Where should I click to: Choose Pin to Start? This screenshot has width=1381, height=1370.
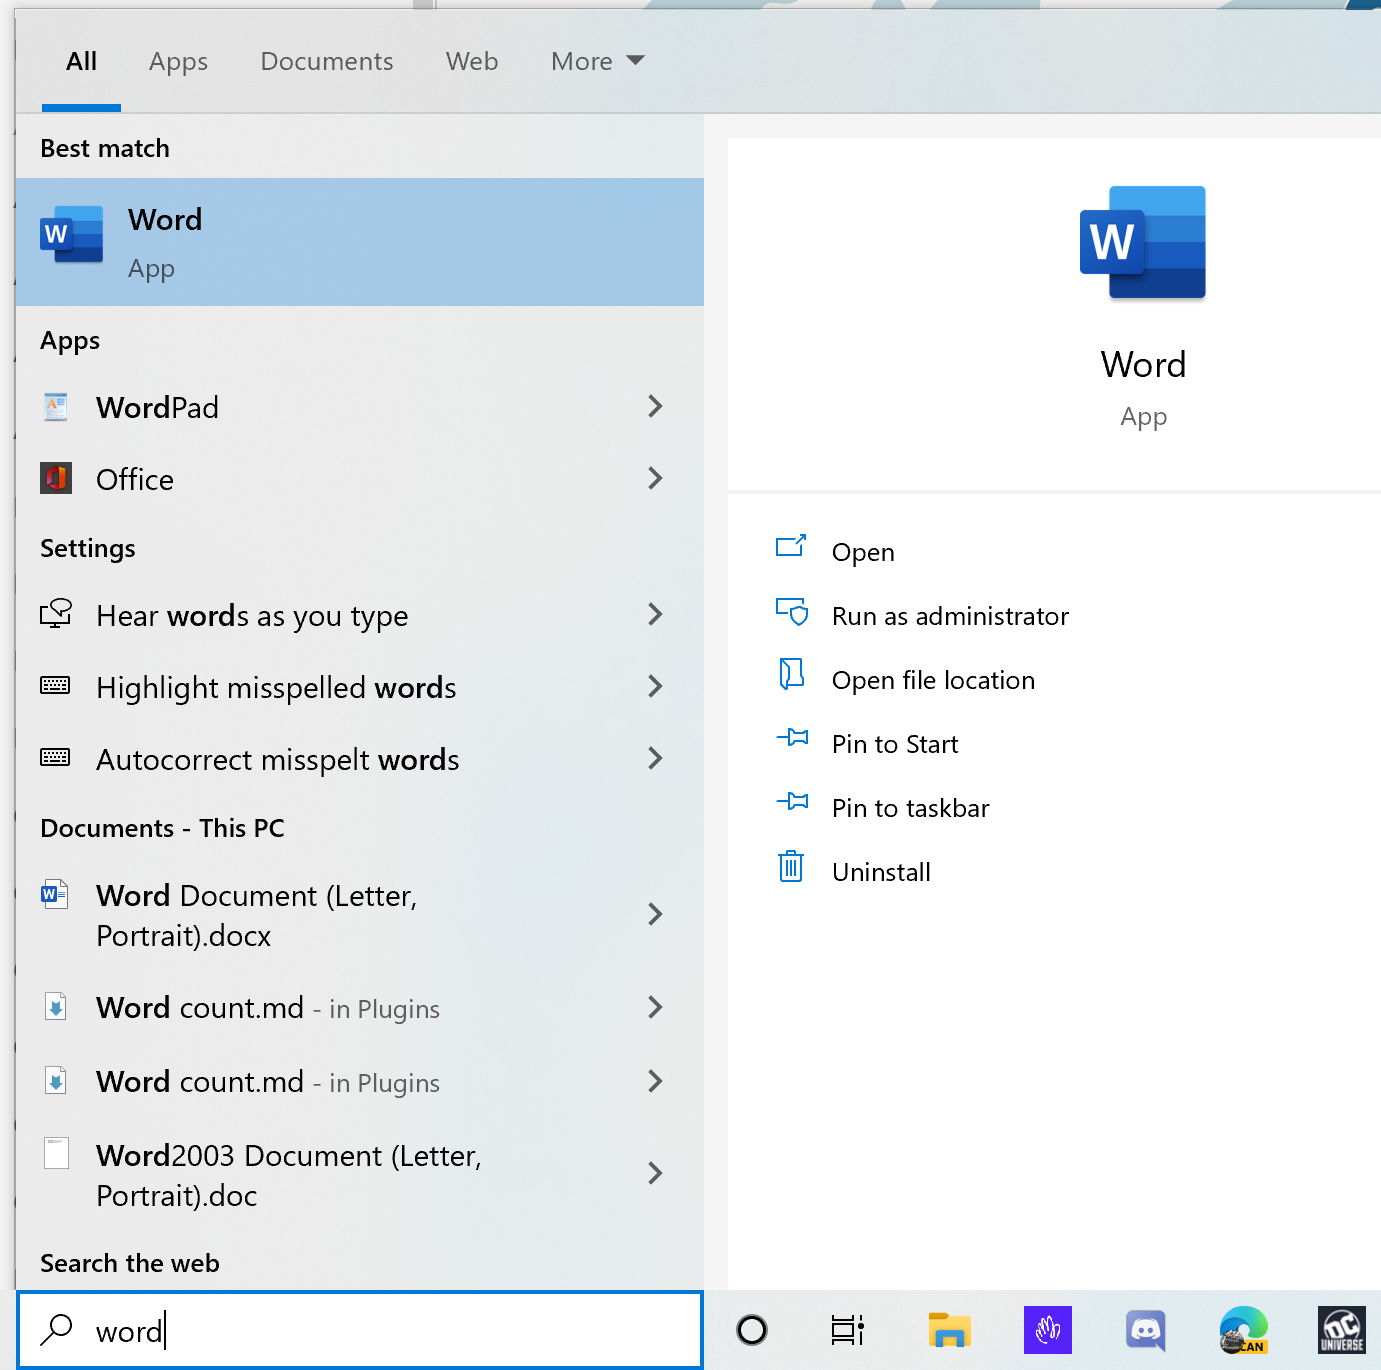coord(895,744)
